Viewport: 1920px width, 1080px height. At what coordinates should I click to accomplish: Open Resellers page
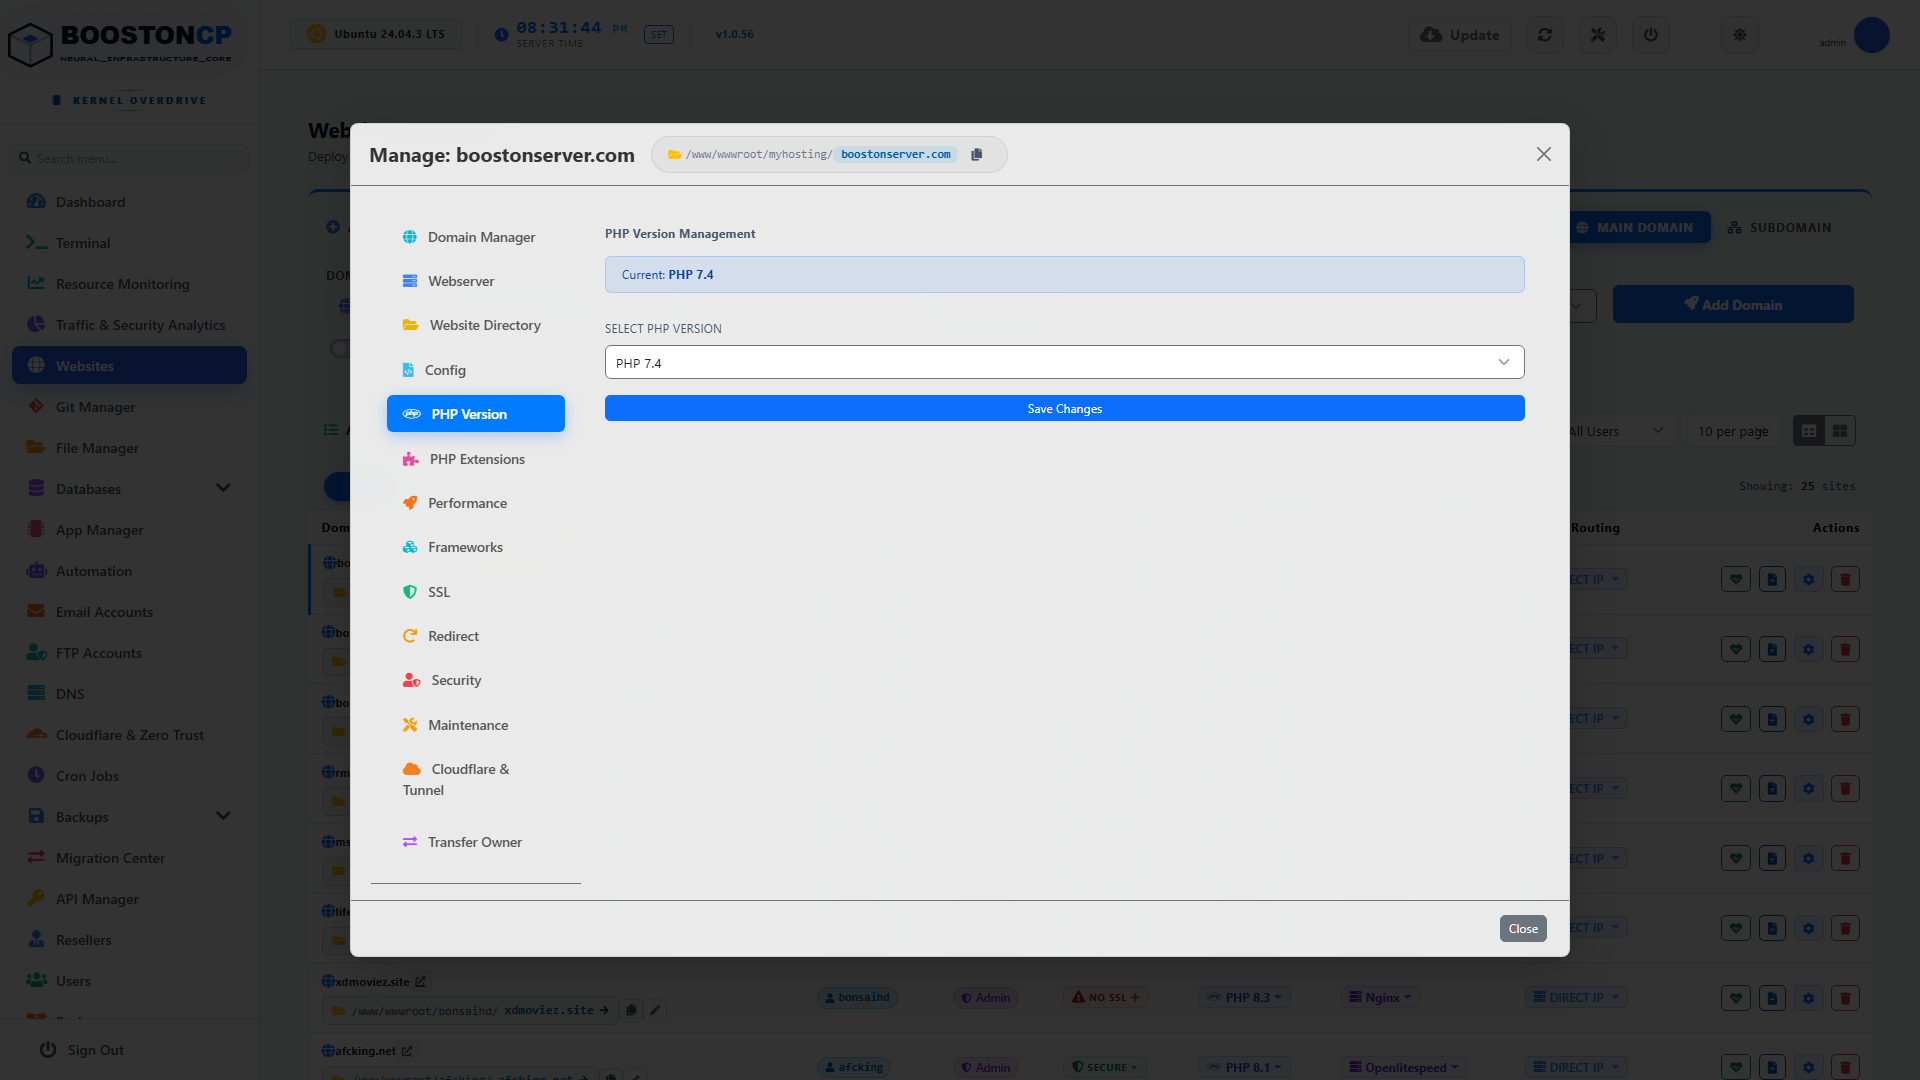coord(129,940)
